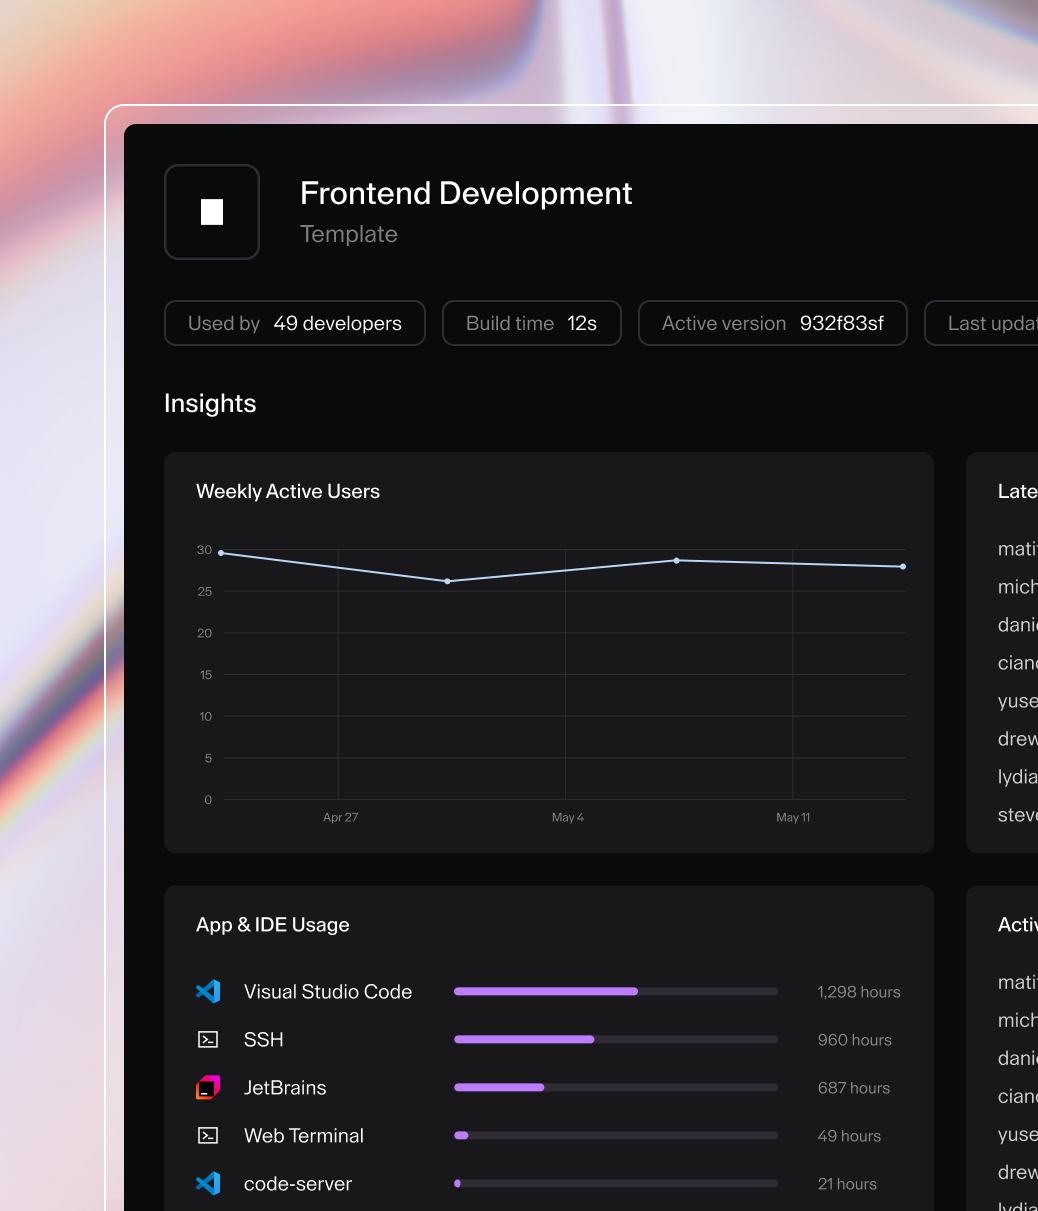Select the code-server icon
The image size is (1038, 1211).
208,1183
